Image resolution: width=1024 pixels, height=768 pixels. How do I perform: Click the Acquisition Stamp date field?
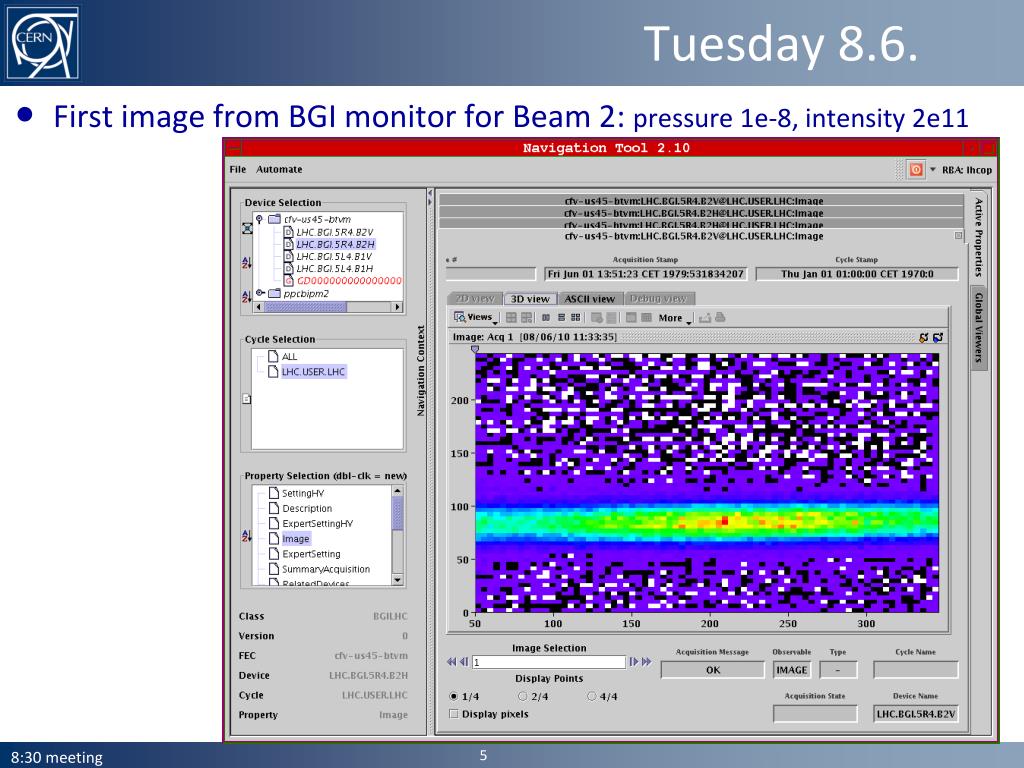tap(645, 274)
